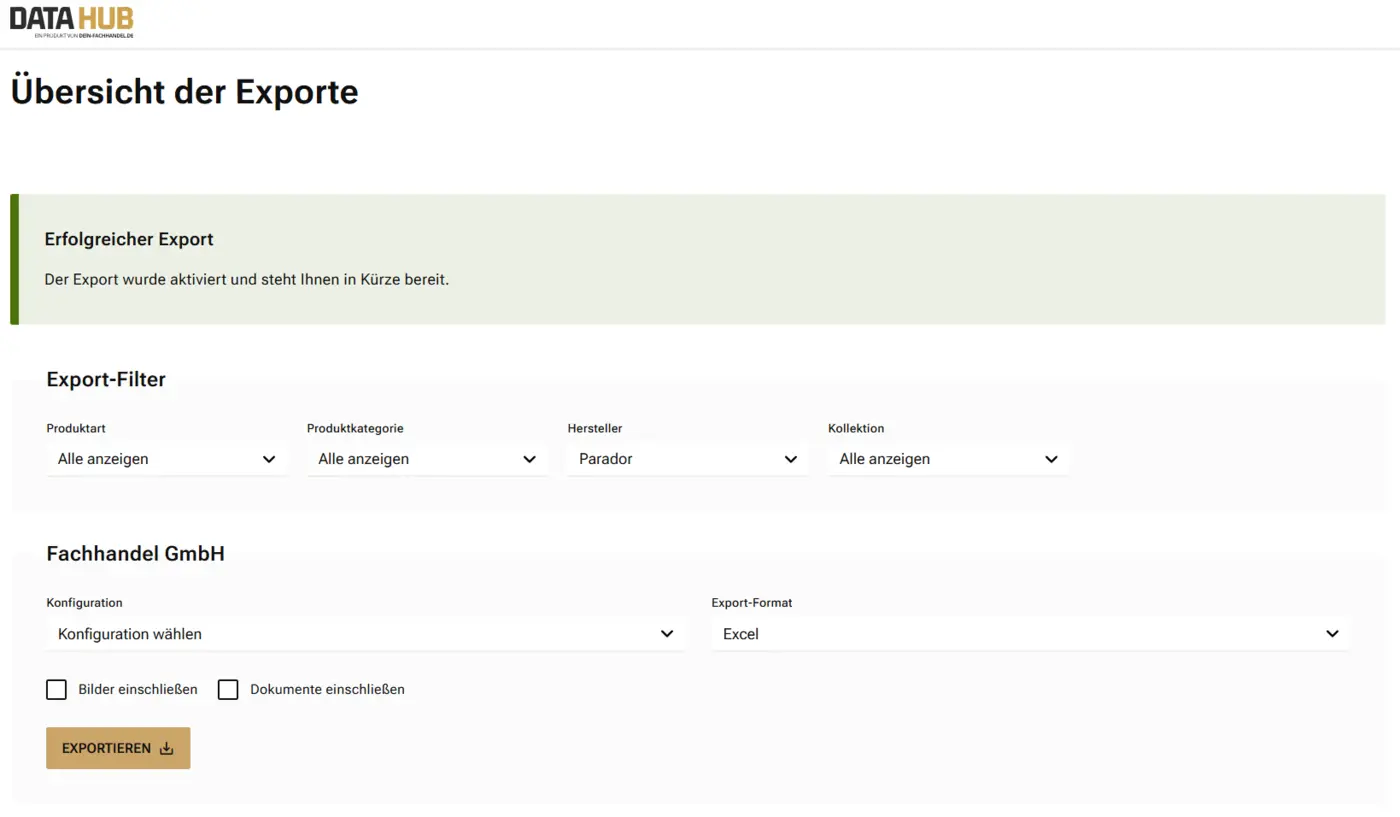Viewport: 1400px width, 817px height.
Task: Click the 'Dokumente einschließen' label text
Action: point(327,690)
